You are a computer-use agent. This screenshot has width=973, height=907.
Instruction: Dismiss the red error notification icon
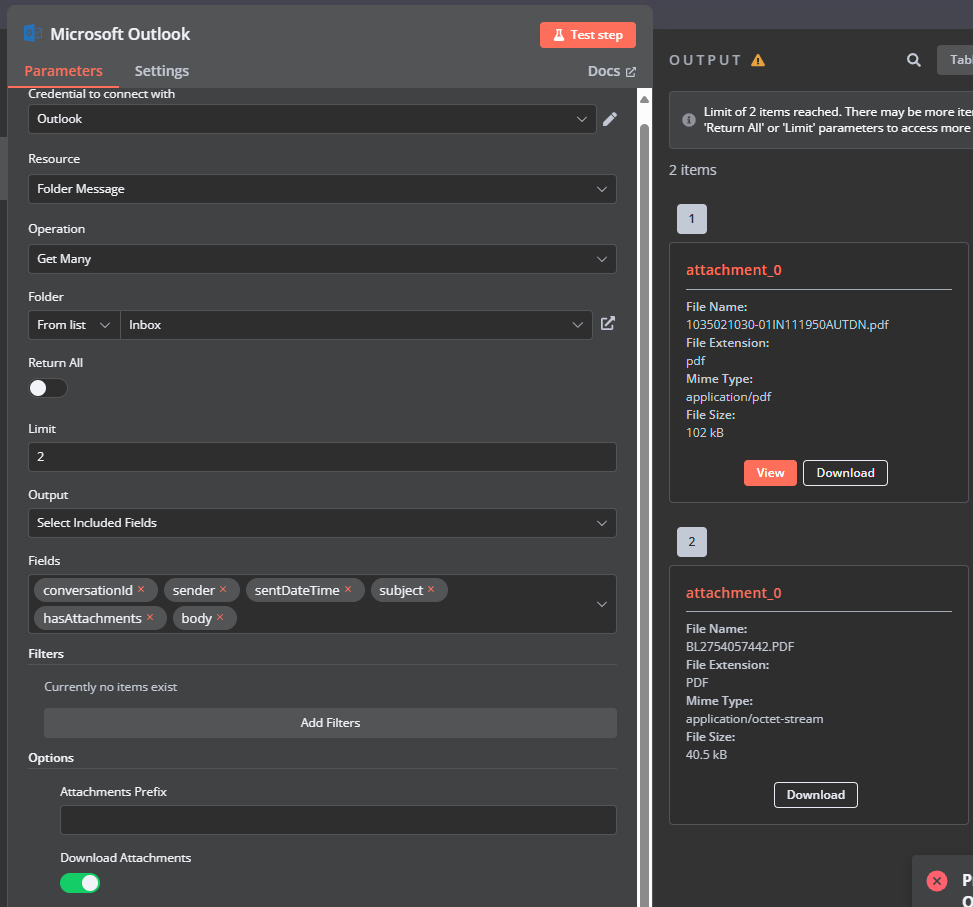pos(936,881)
